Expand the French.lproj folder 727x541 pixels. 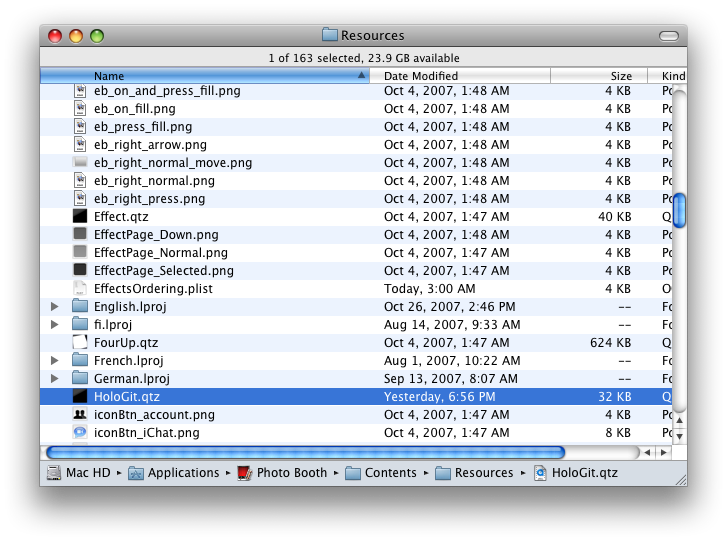pyautogui.click(x=54, y=360)
